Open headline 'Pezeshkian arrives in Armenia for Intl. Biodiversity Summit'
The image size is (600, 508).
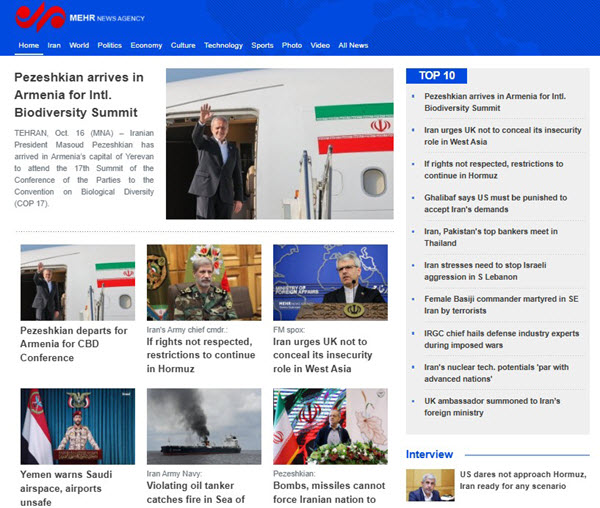[79, 95]
